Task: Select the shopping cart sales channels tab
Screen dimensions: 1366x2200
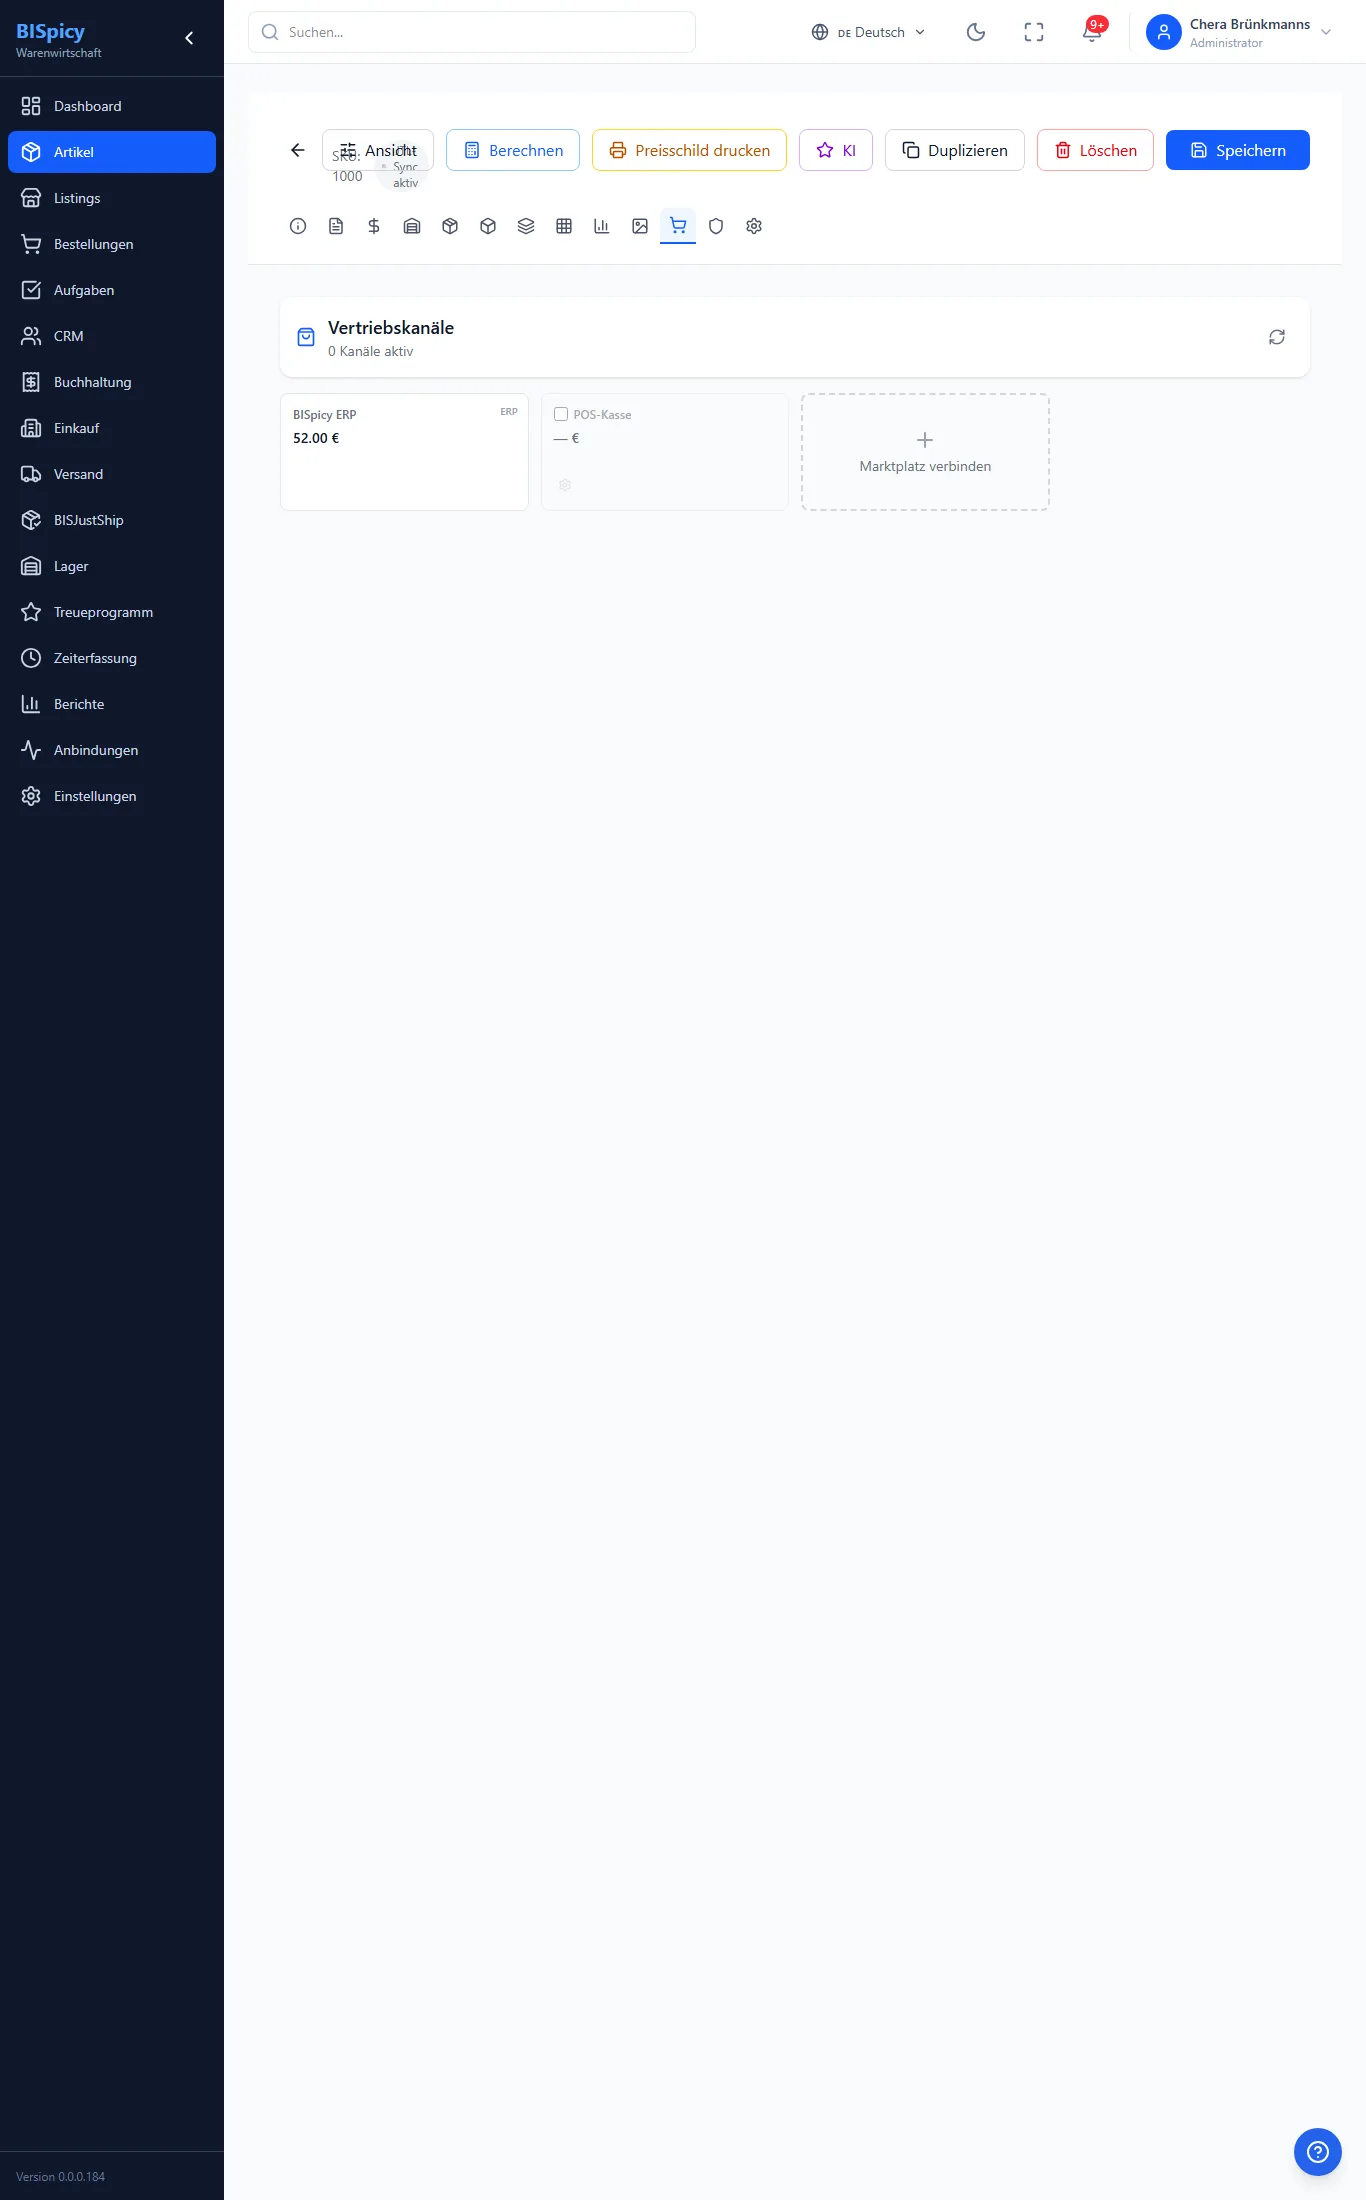Action: tap(678, 226)
